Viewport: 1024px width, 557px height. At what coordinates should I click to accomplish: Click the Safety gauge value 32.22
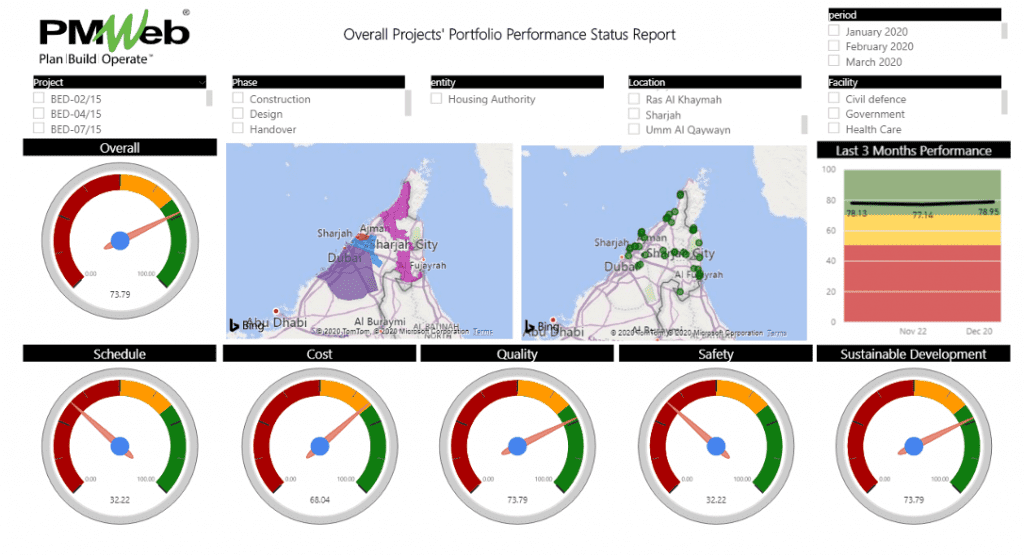(x=716, y=500)
